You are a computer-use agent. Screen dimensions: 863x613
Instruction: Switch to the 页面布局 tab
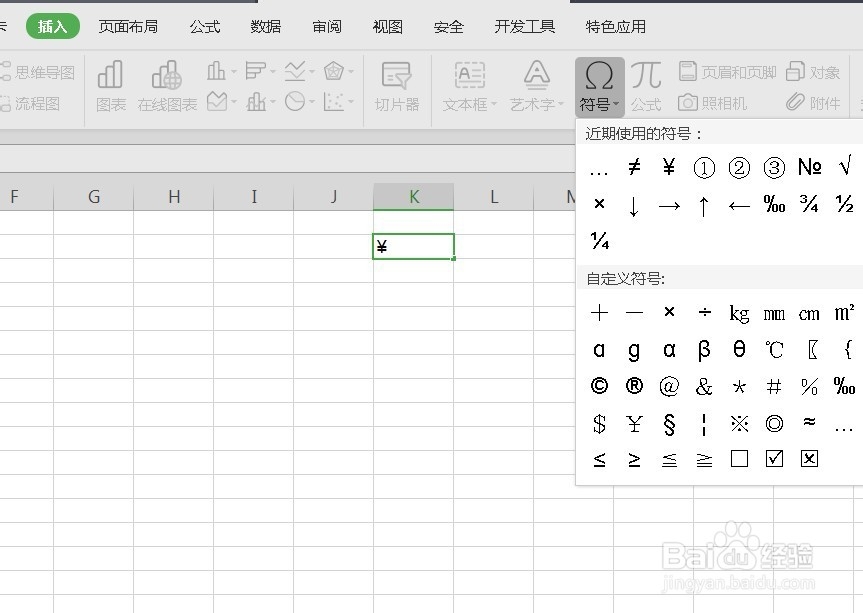pos(128,26)
